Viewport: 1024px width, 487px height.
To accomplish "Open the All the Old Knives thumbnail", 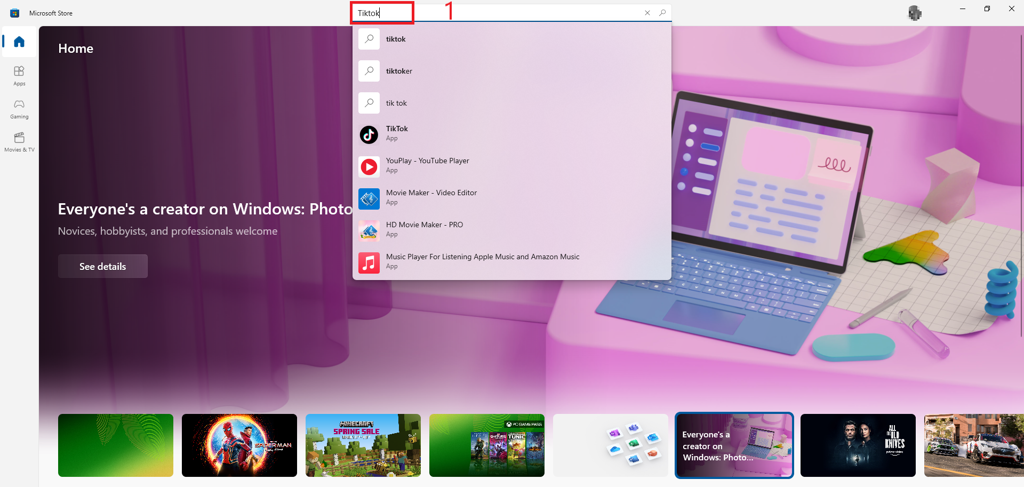I will [858, 445].
